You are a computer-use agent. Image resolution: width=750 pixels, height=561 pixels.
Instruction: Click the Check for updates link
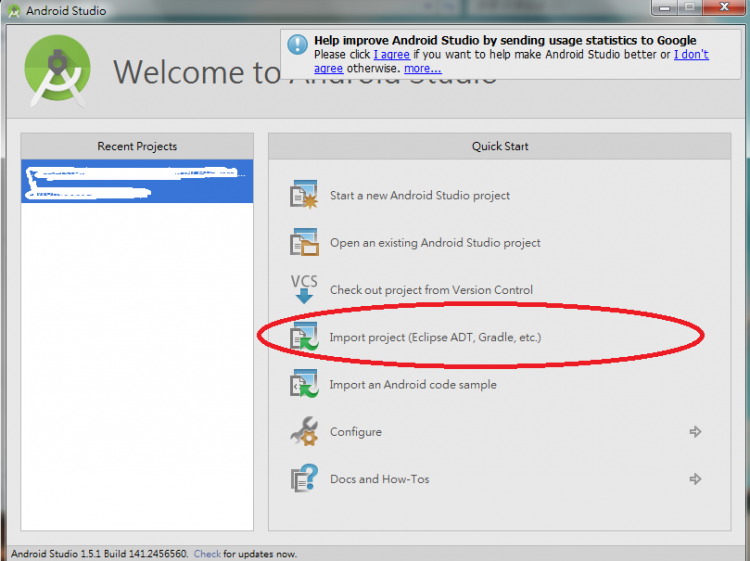click(x=207, y=554)
